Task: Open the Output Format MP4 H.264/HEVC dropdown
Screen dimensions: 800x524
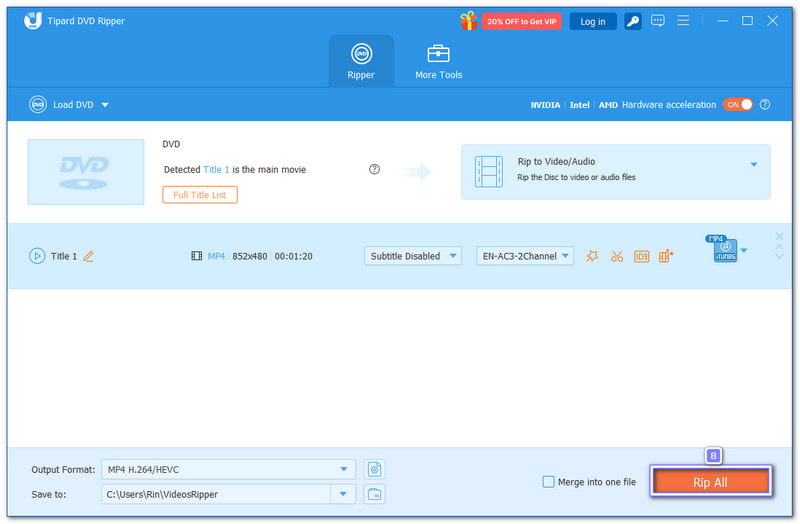Action: 228,469
